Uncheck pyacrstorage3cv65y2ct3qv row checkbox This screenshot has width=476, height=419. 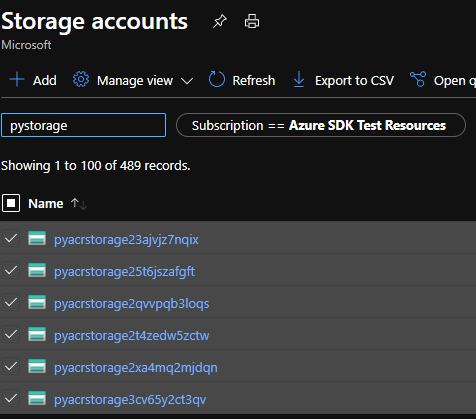[x=11, y=398]
